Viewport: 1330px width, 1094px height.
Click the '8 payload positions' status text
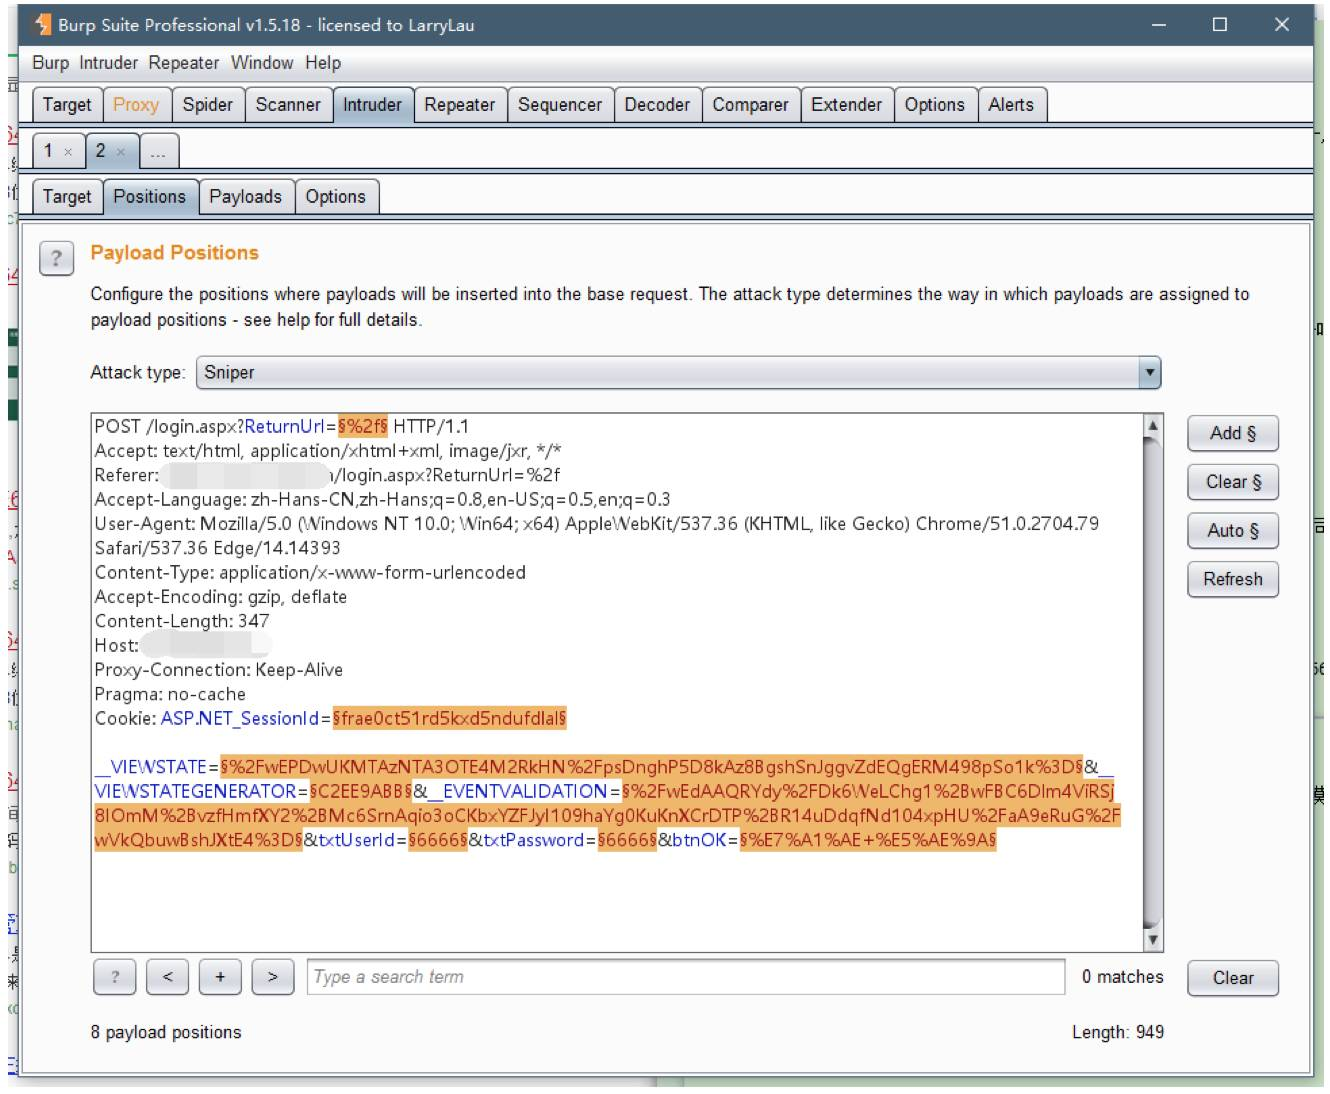tap(166, 1032)
